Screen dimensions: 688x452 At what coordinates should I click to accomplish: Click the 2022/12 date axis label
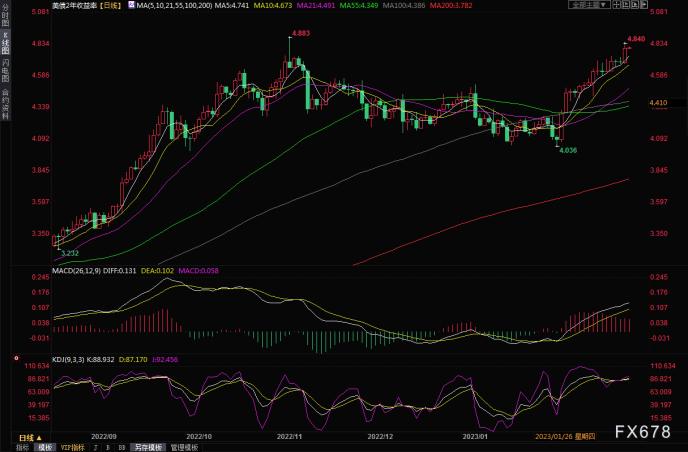click(380, 436)
